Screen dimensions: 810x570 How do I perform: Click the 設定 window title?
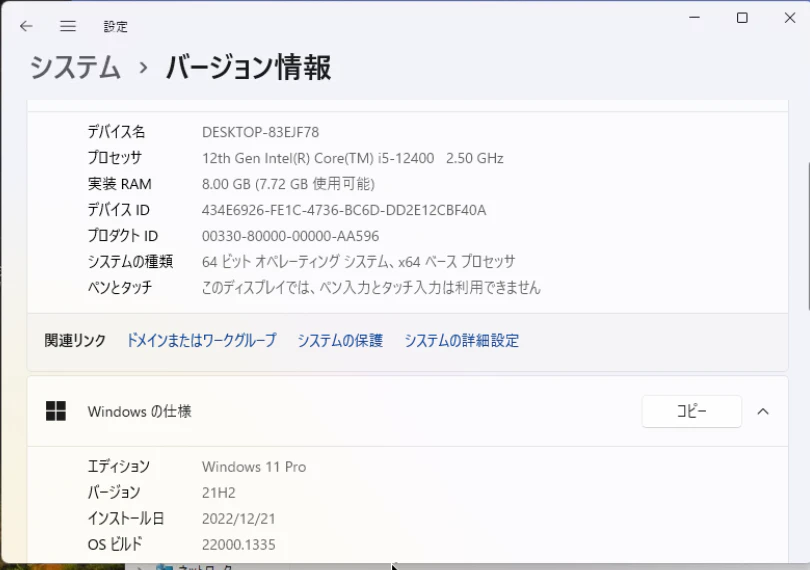click(x=115, y=26)
